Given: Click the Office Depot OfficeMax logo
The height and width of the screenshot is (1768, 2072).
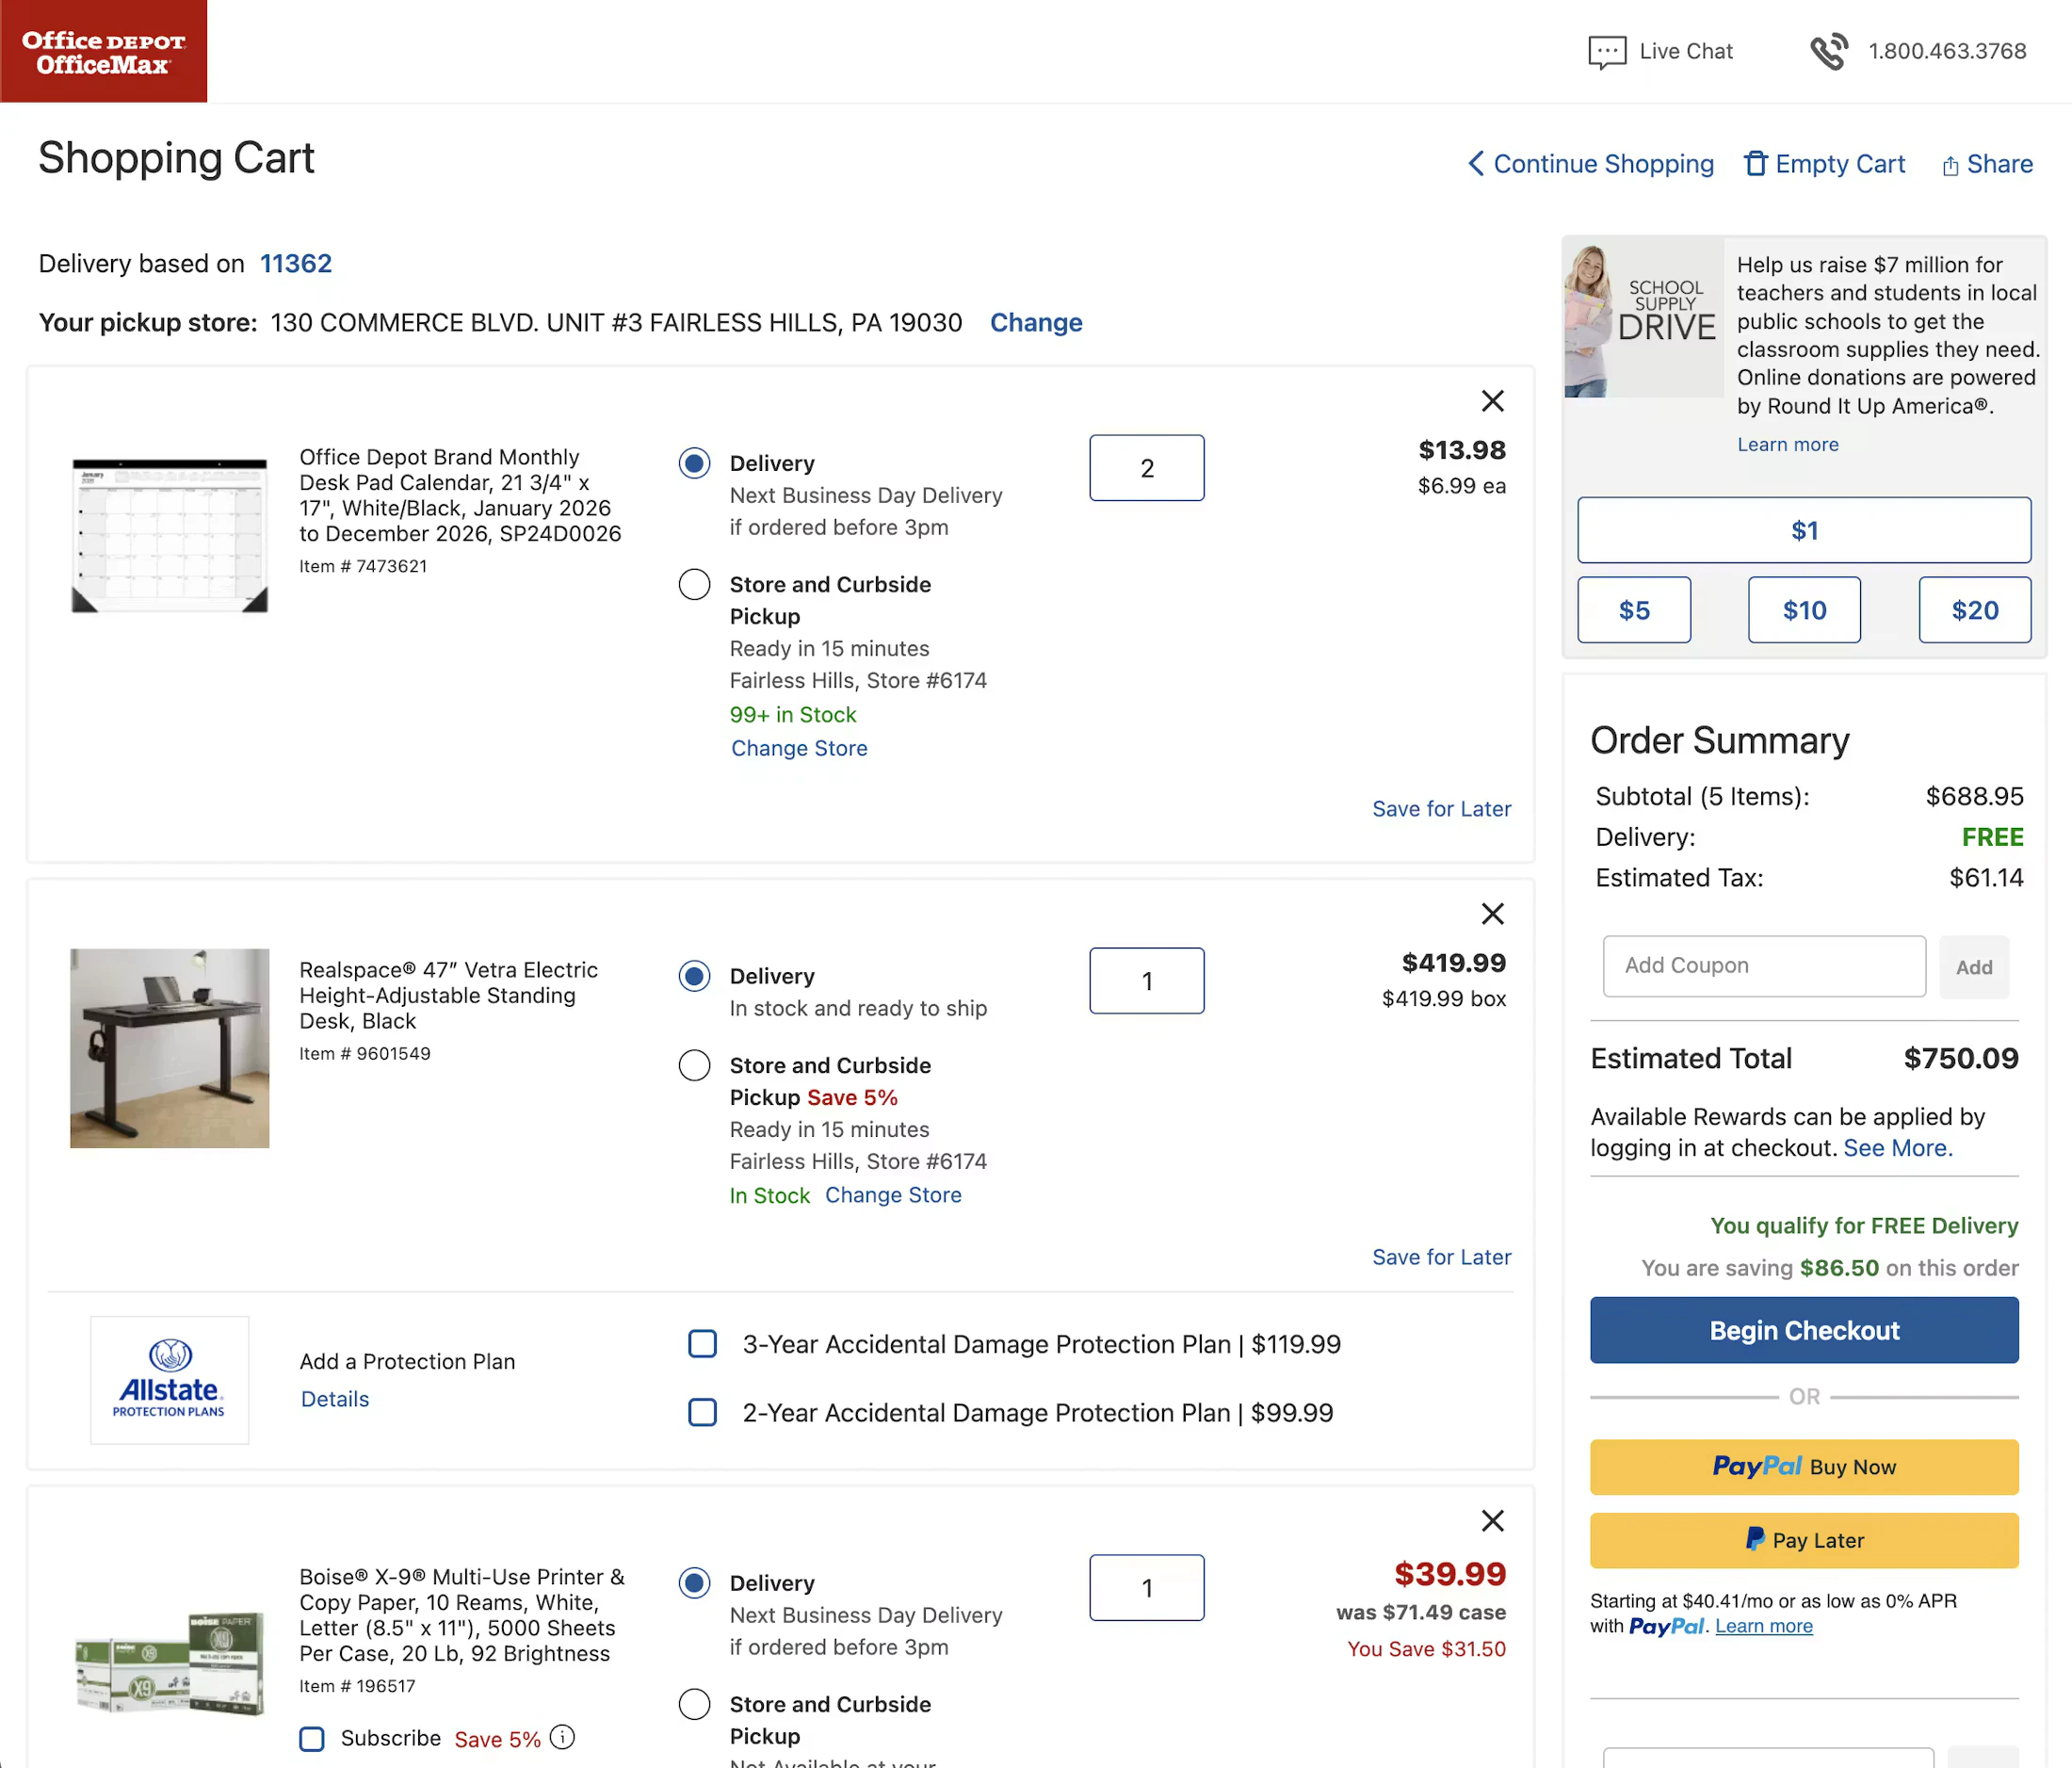Looking at the screenshot, I should [x=104, y=52].
